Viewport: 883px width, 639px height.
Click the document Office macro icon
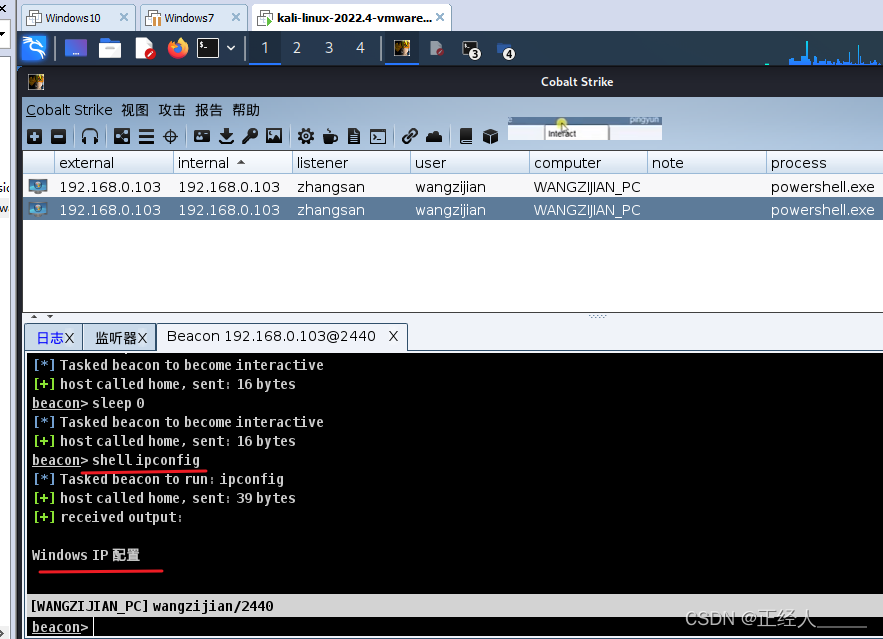pos(354,136)
